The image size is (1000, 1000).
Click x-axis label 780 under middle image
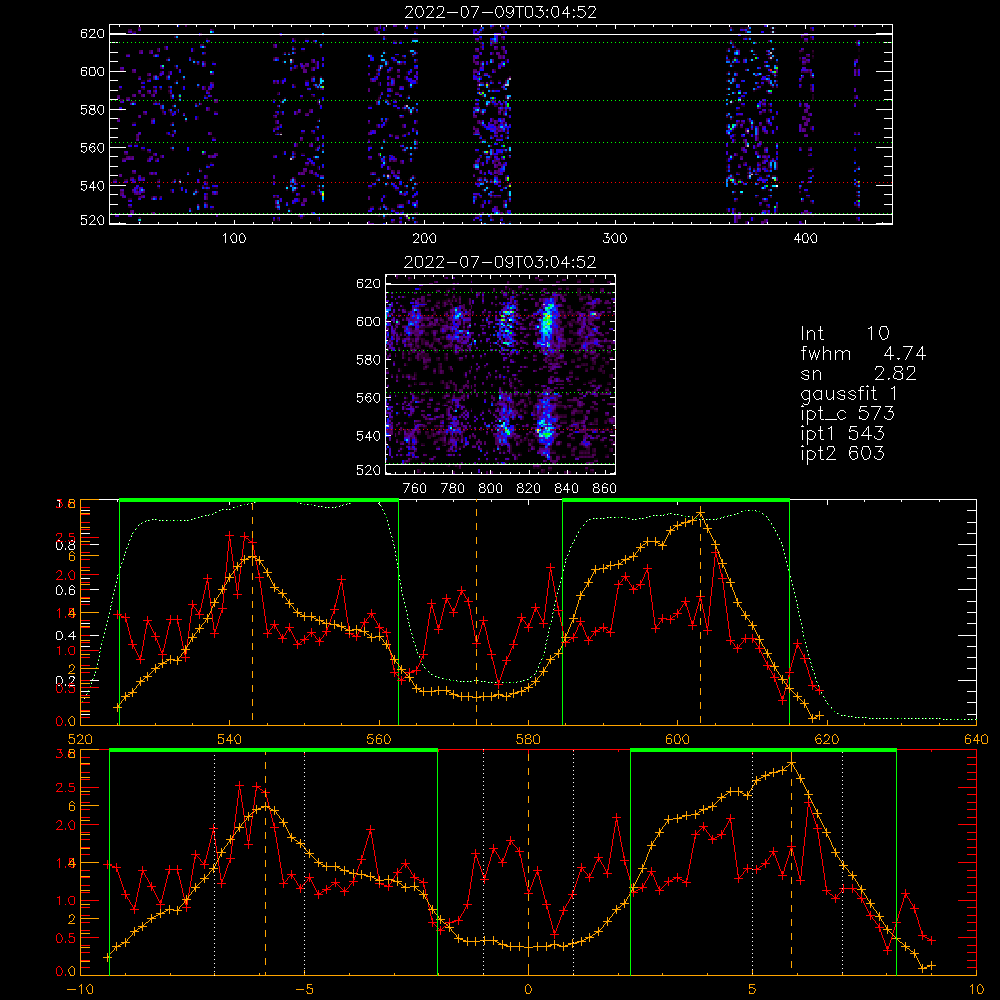click(x=453, y=489)
